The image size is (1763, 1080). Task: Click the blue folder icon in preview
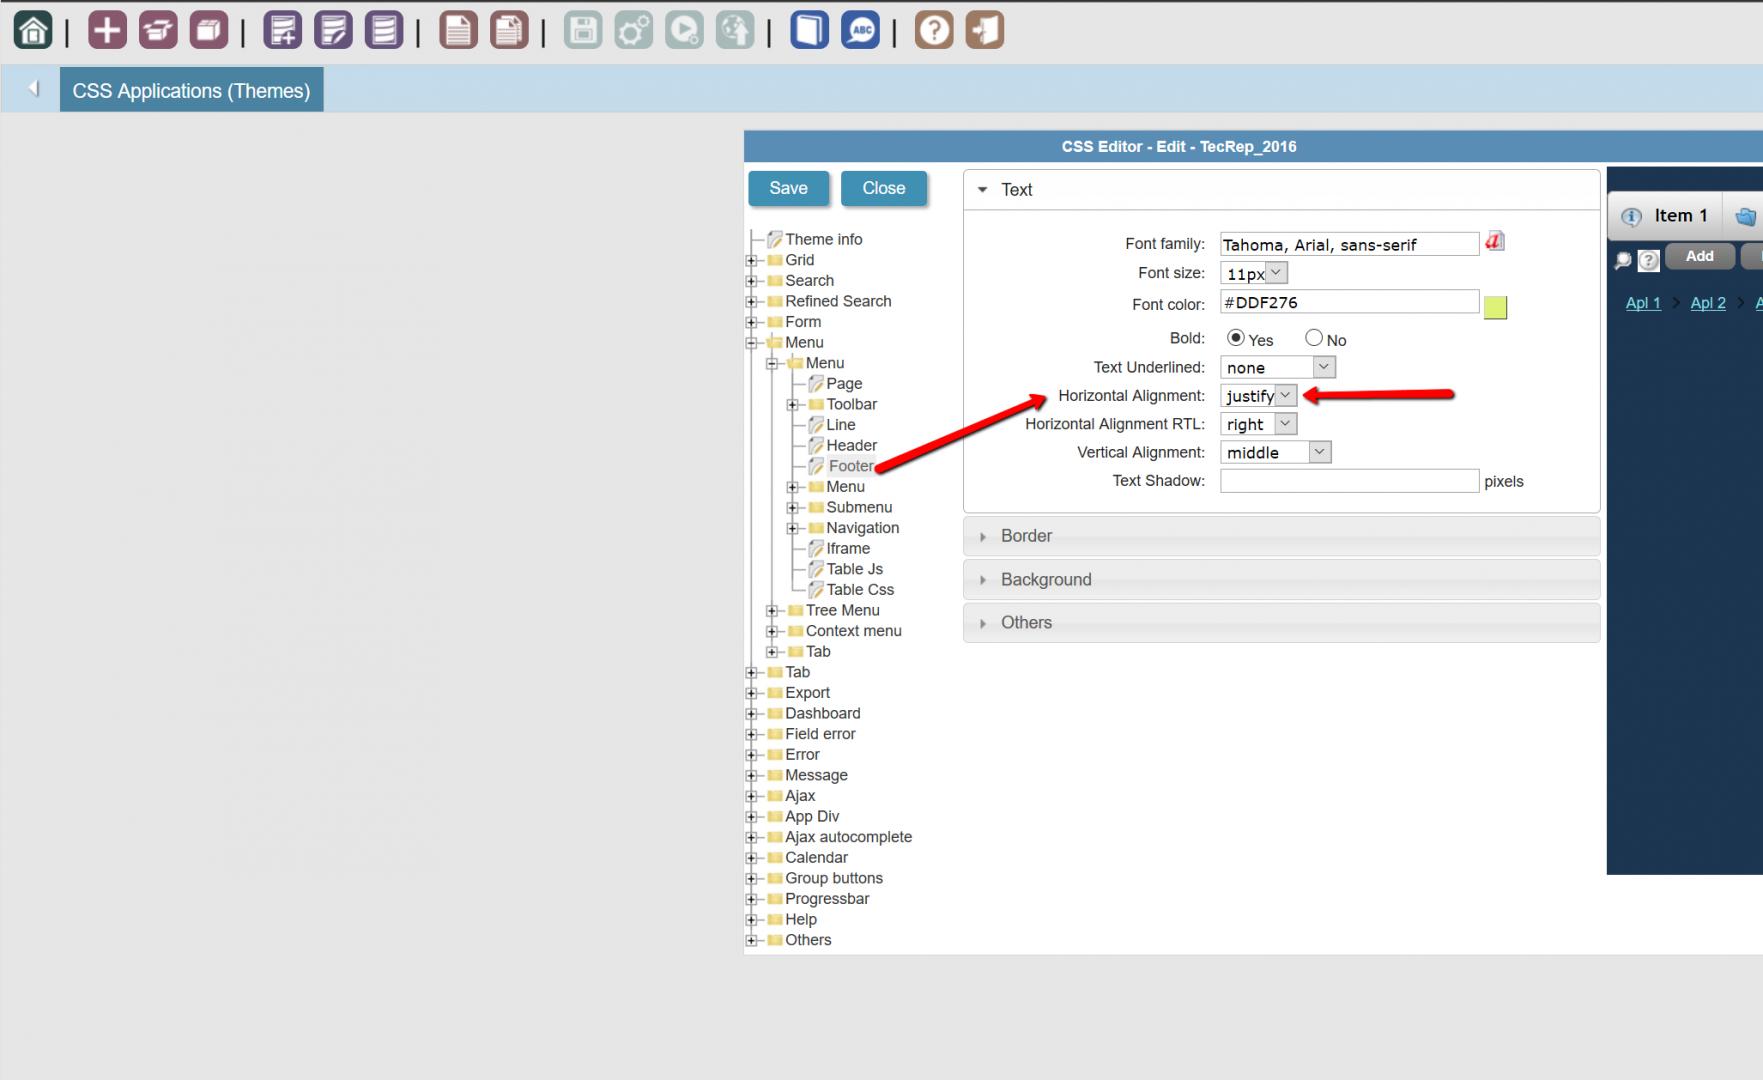1746,216
